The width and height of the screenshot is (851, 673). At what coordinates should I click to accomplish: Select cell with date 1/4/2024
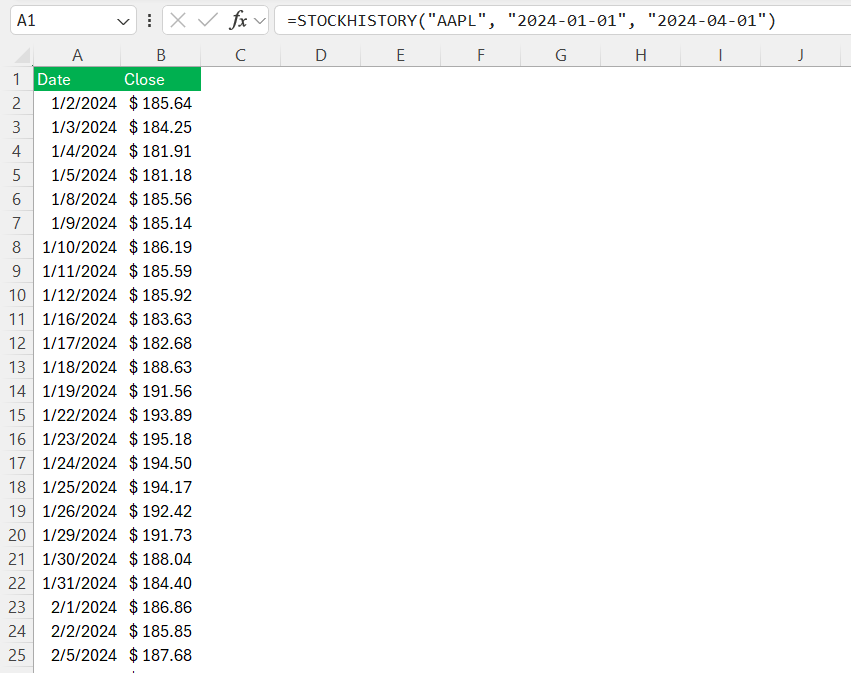[77, 151]
